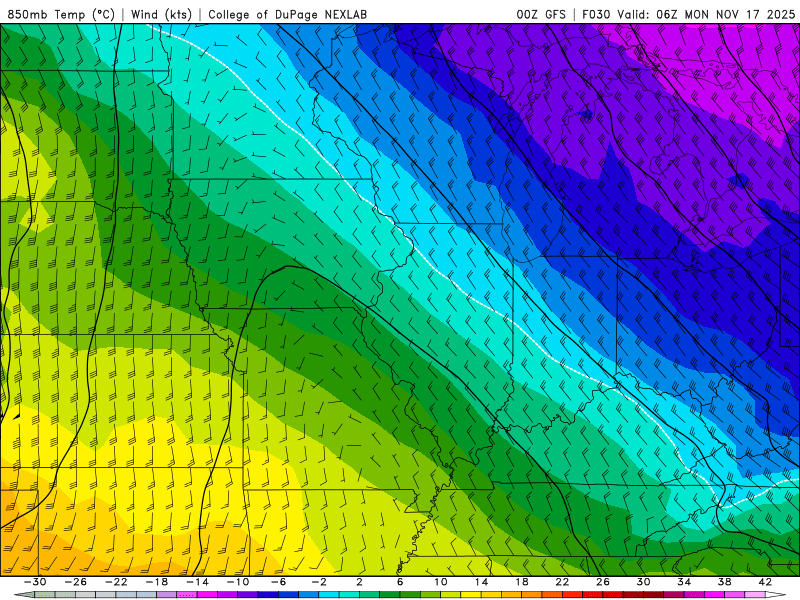Select the 42 color scale label

[765, 582]
